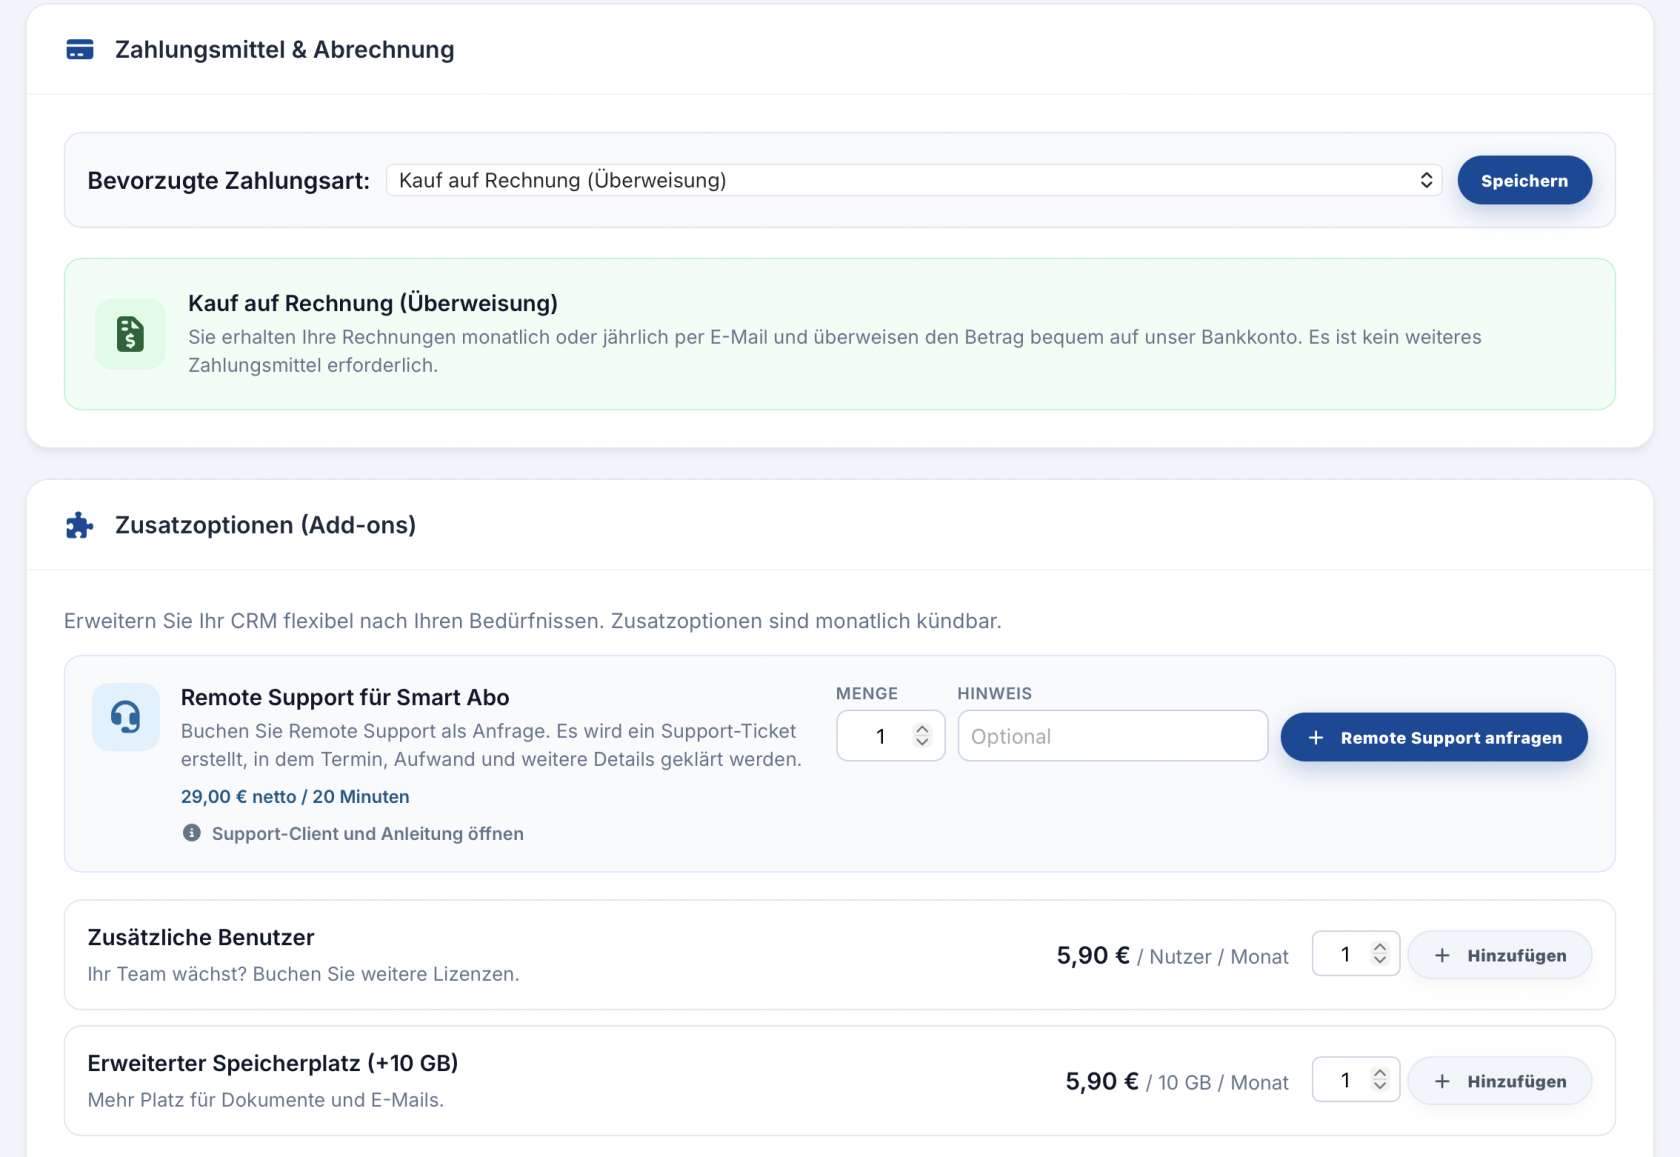Add additional users with Hinzufügen
1680x1157 pixels.
(1500, 955)
